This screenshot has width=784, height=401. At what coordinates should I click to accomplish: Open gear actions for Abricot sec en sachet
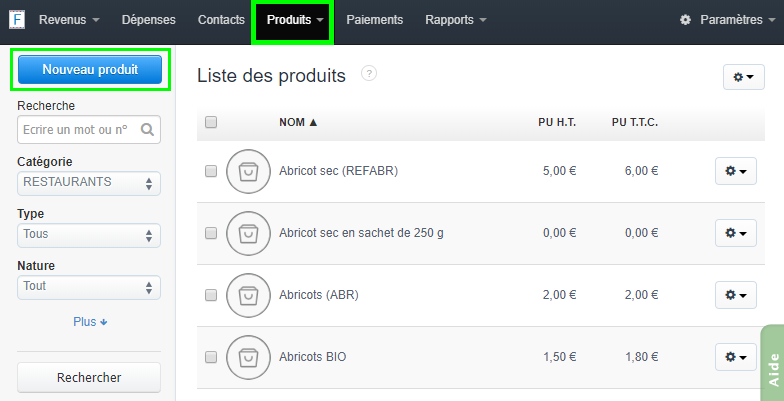[x=735, y=233]
